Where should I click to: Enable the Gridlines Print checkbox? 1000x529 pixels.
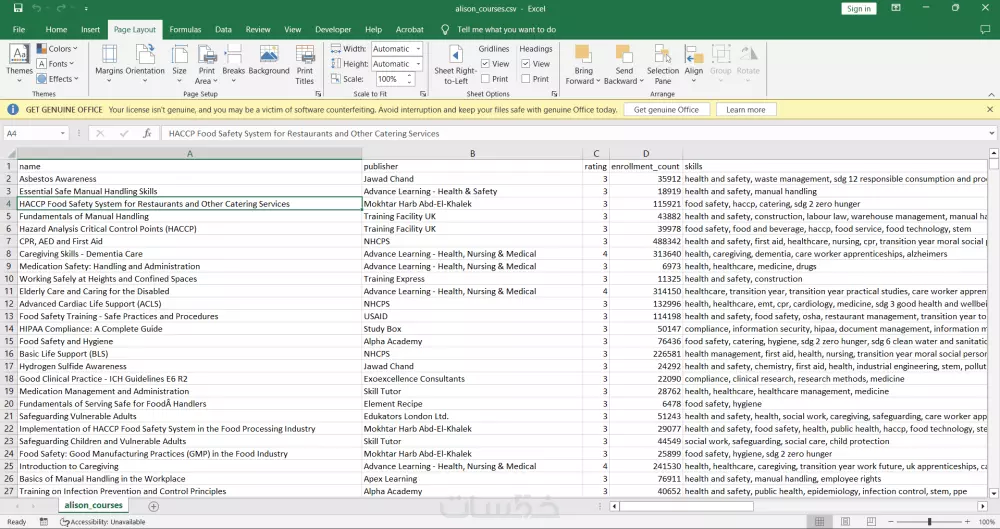click(486, 79)
